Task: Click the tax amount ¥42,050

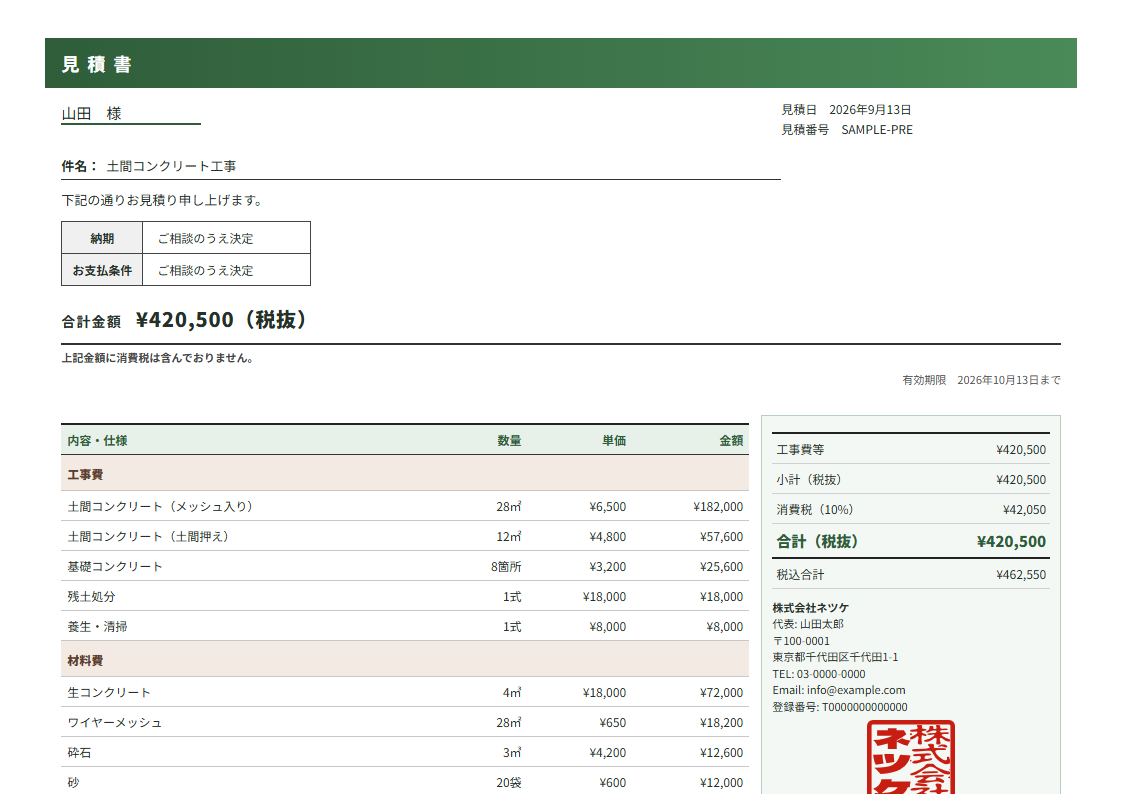Action: tap(1024, 509)
